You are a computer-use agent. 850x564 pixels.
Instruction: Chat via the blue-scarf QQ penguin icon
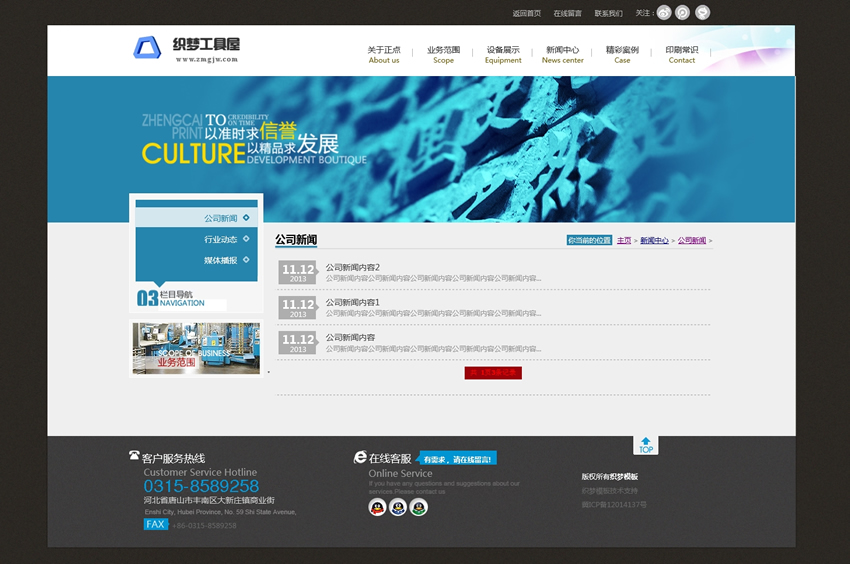pos(398,508)
